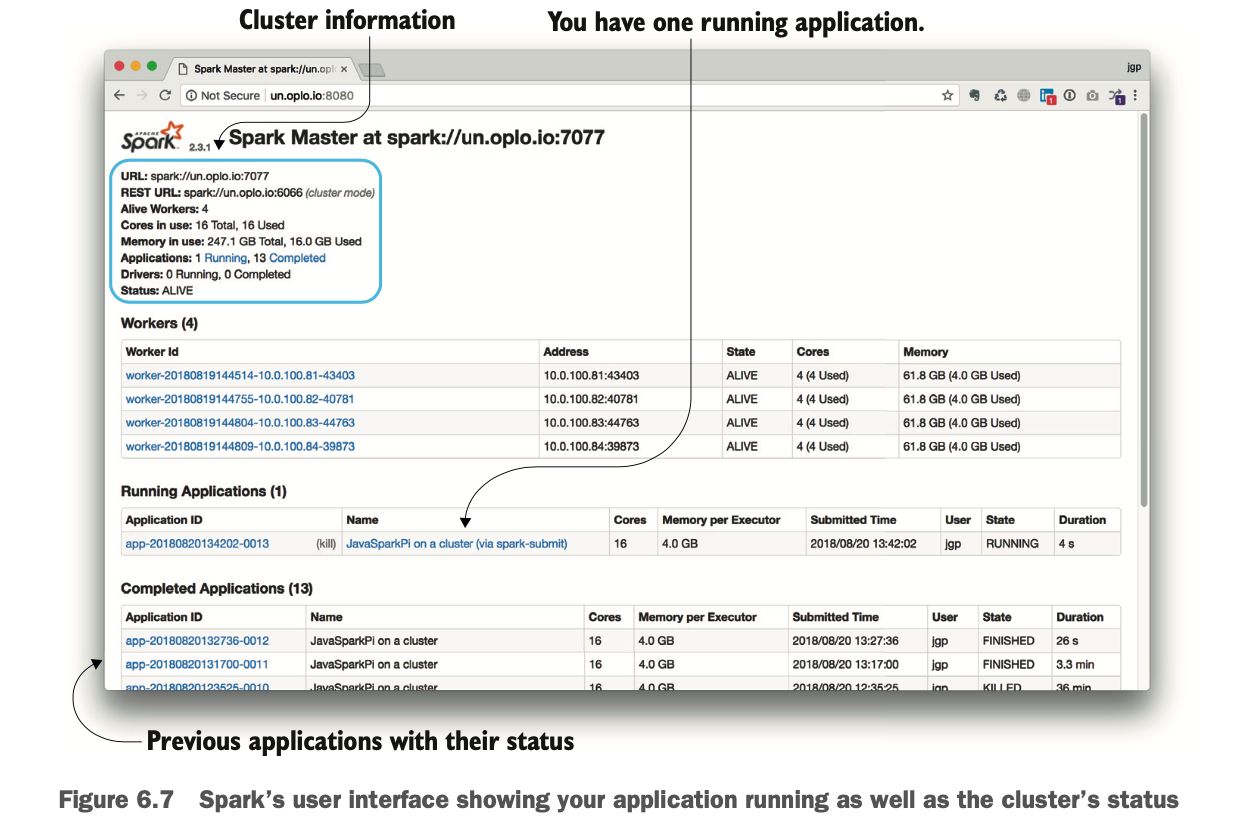Viewport: 1256px width, 826px height.
Task: Open the Chrome three-dot menu
Action: tap(1136, 95)
